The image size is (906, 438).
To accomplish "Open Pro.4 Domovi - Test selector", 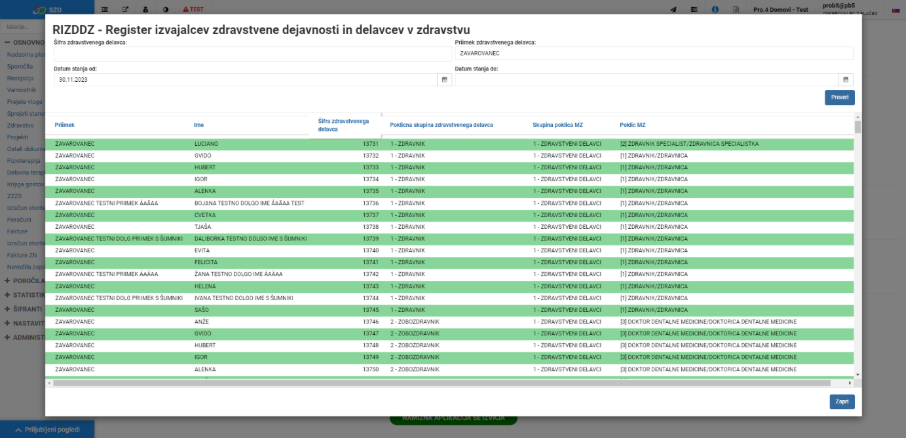I will (x=781, y=10).
